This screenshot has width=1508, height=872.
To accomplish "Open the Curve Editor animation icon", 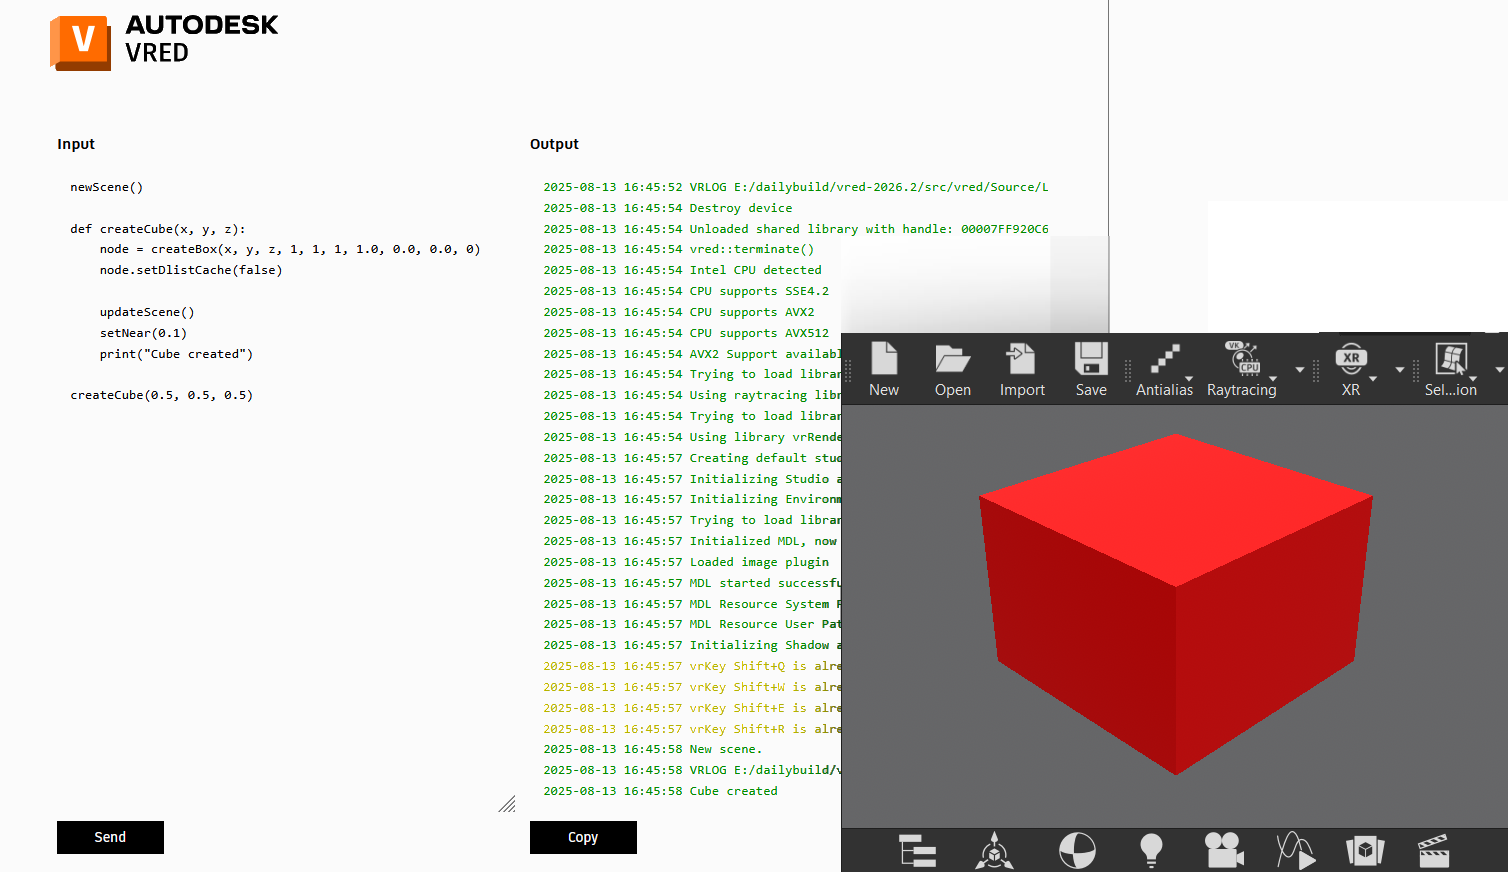I will pyautogui.click(x=1294, y=851).
